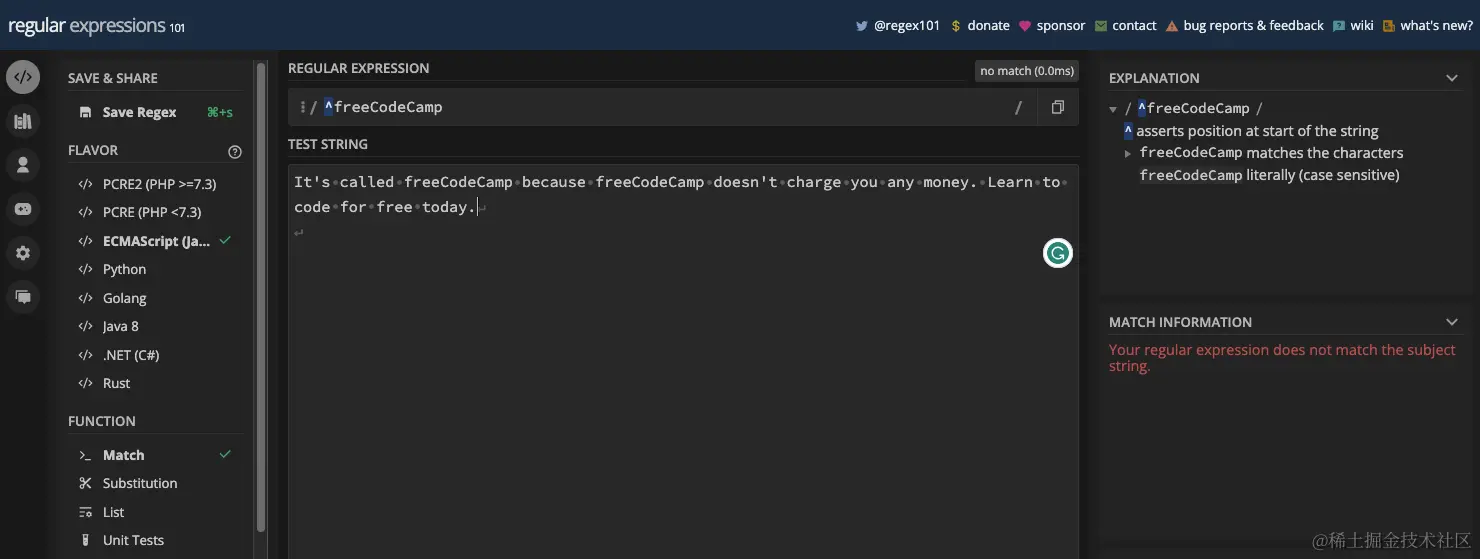Open the regex quiz gamepad icon
Viewport: 1480px width, 559px height.
click(23, 209)
